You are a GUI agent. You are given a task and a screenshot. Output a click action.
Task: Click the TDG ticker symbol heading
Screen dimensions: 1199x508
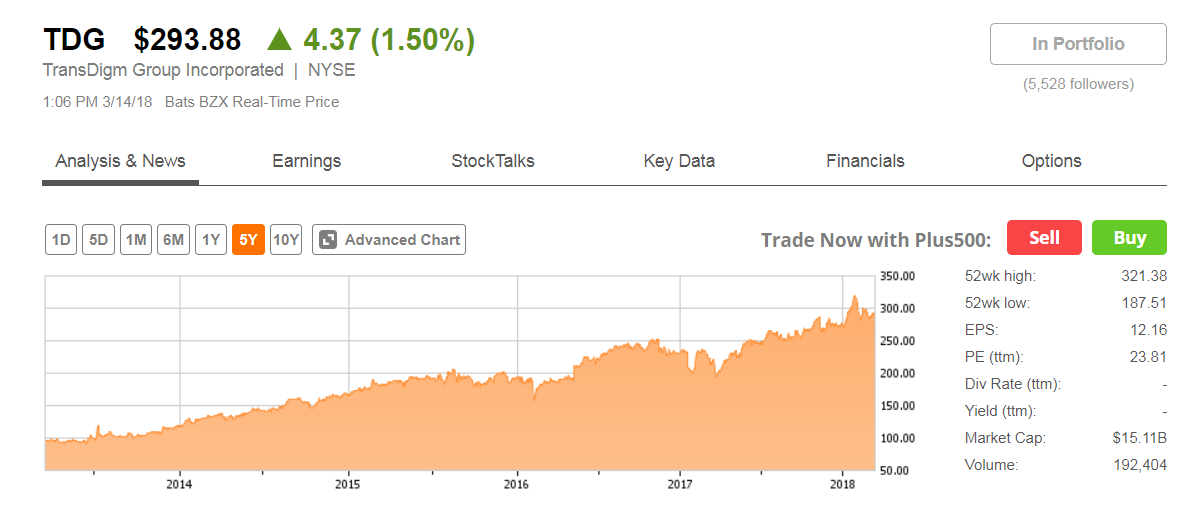coord(73,40)
